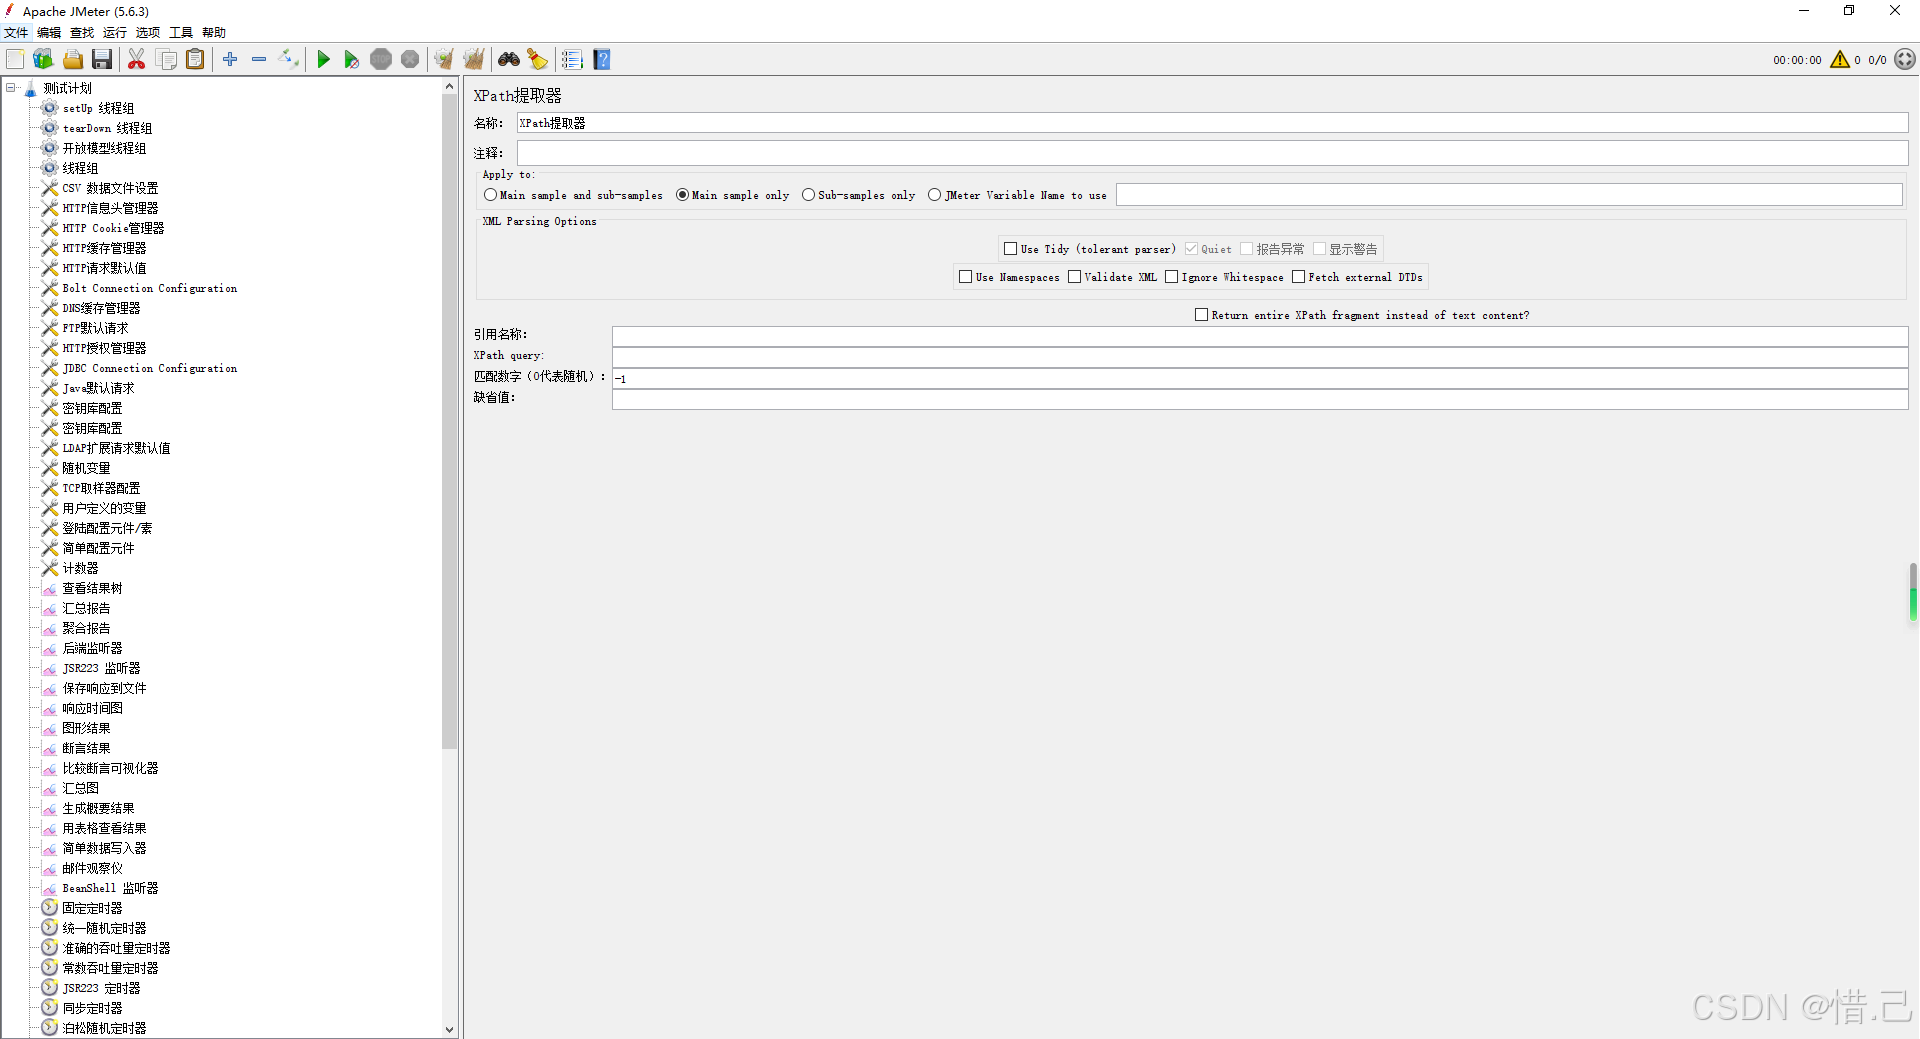Click the JMeter variable name text box
This screenshot has width=1920, height=1039.
[x=1509, y=195]
